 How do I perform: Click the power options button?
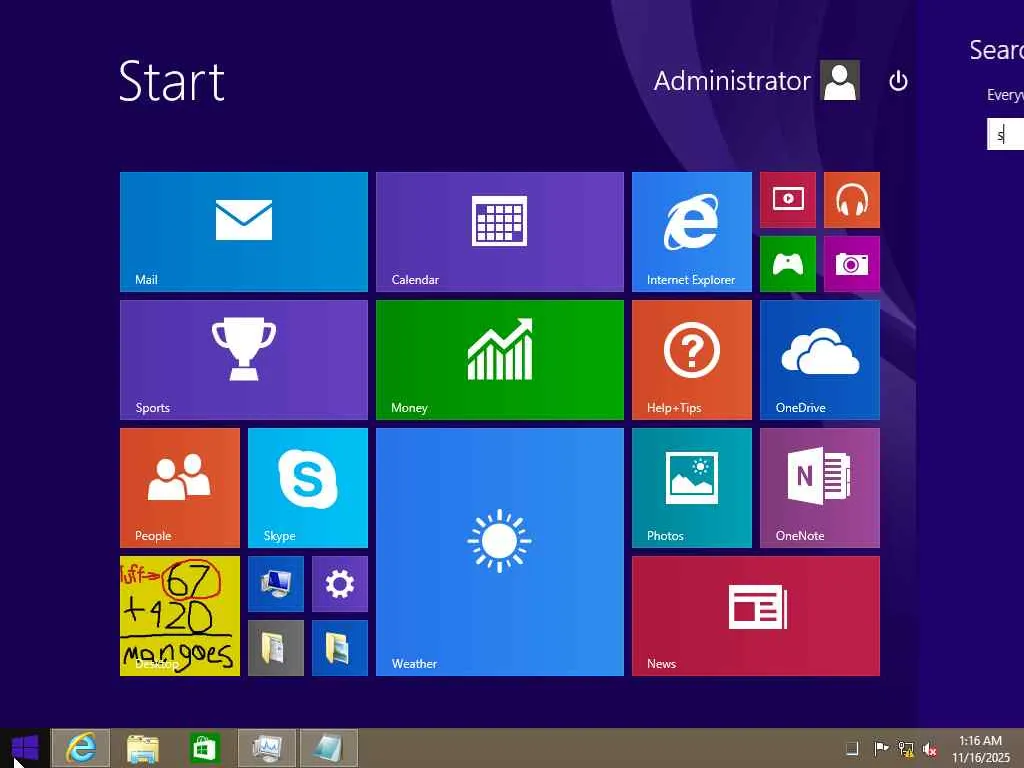898,81
